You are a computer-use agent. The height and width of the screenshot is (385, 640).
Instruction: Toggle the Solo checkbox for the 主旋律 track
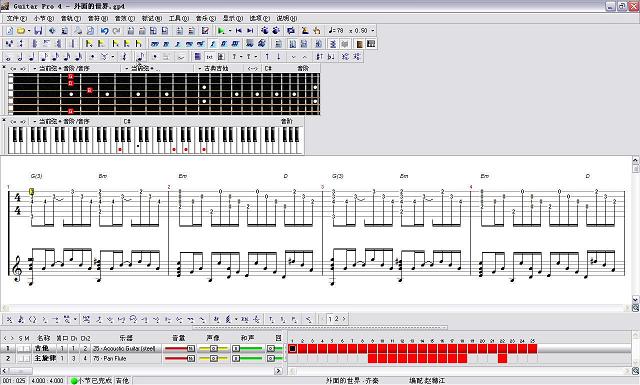click(x=20, y=358)
